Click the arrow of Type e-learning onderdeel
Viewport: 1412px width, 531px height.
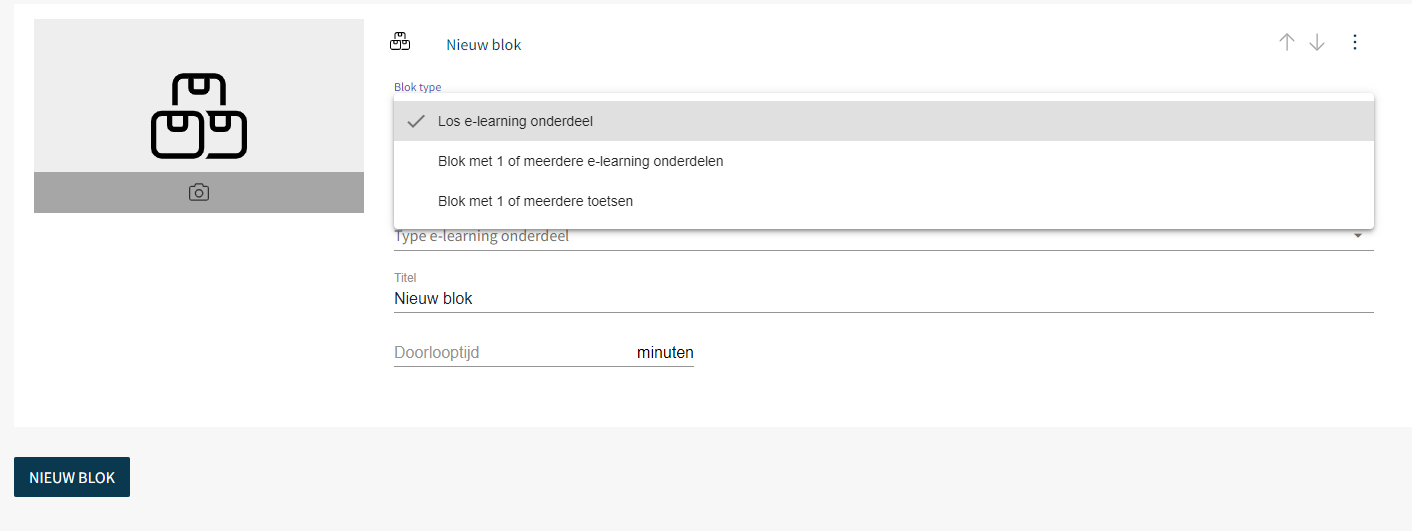(x=1358, y=236)
